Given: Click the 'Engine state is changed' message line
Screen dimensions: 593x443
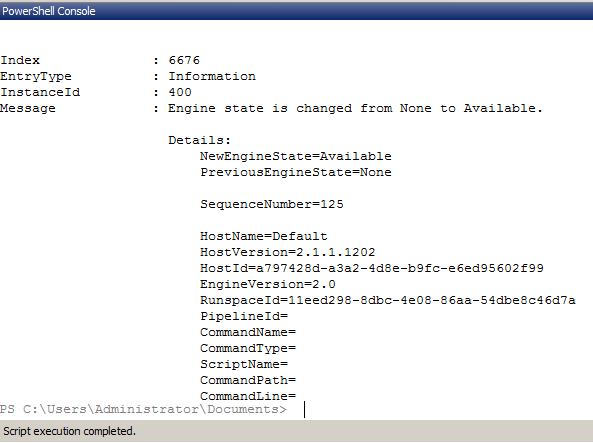Looking at the screenshot, I should 355,108.
